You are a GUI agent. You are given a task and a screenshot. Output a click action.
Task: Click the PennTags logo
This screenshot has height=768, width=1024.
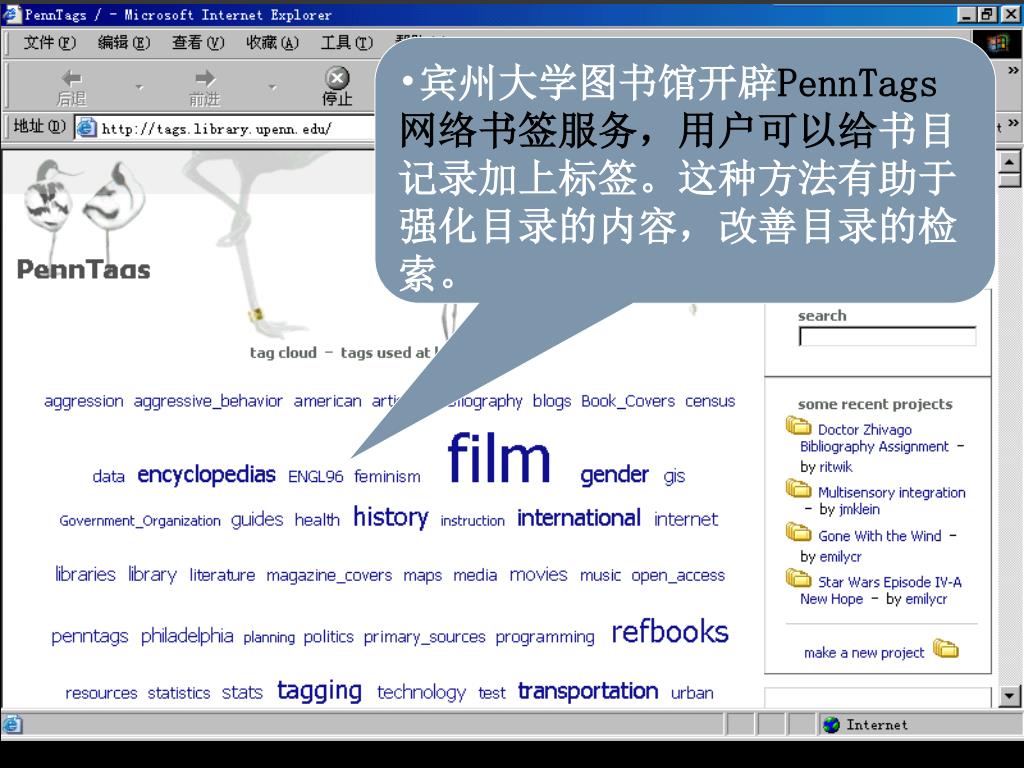(x=84, y=269)
